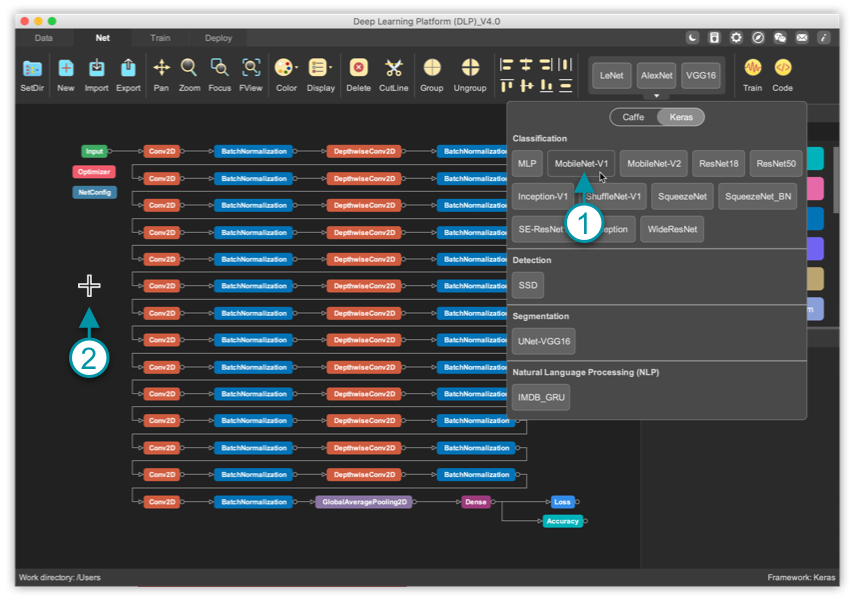Choose the UNet-VGG16 segmentation model

click(x=544, y=341)
